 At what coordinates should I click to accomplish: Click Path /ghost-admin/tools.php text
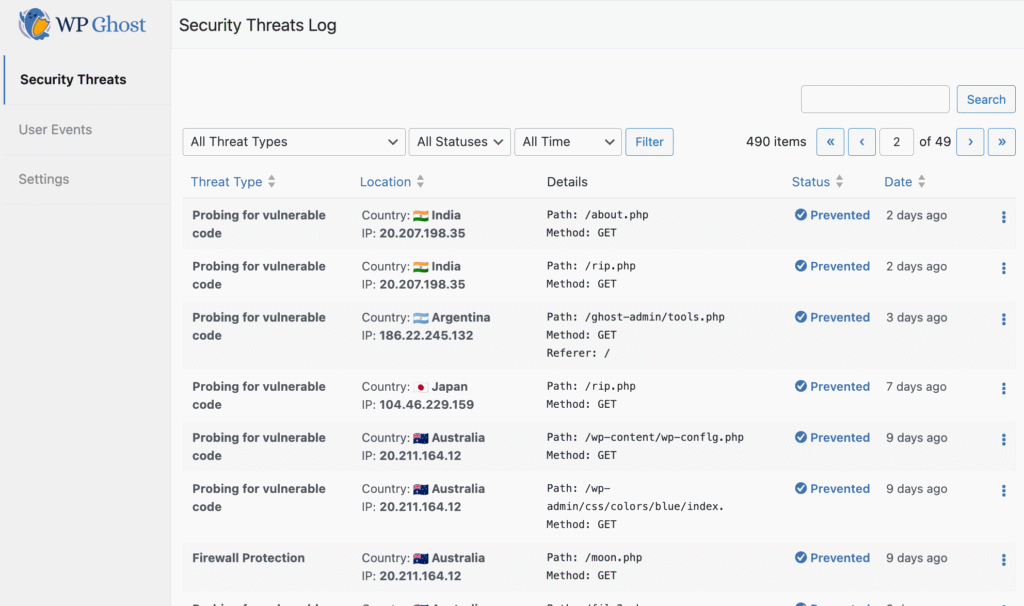click(x=635, y=317)
